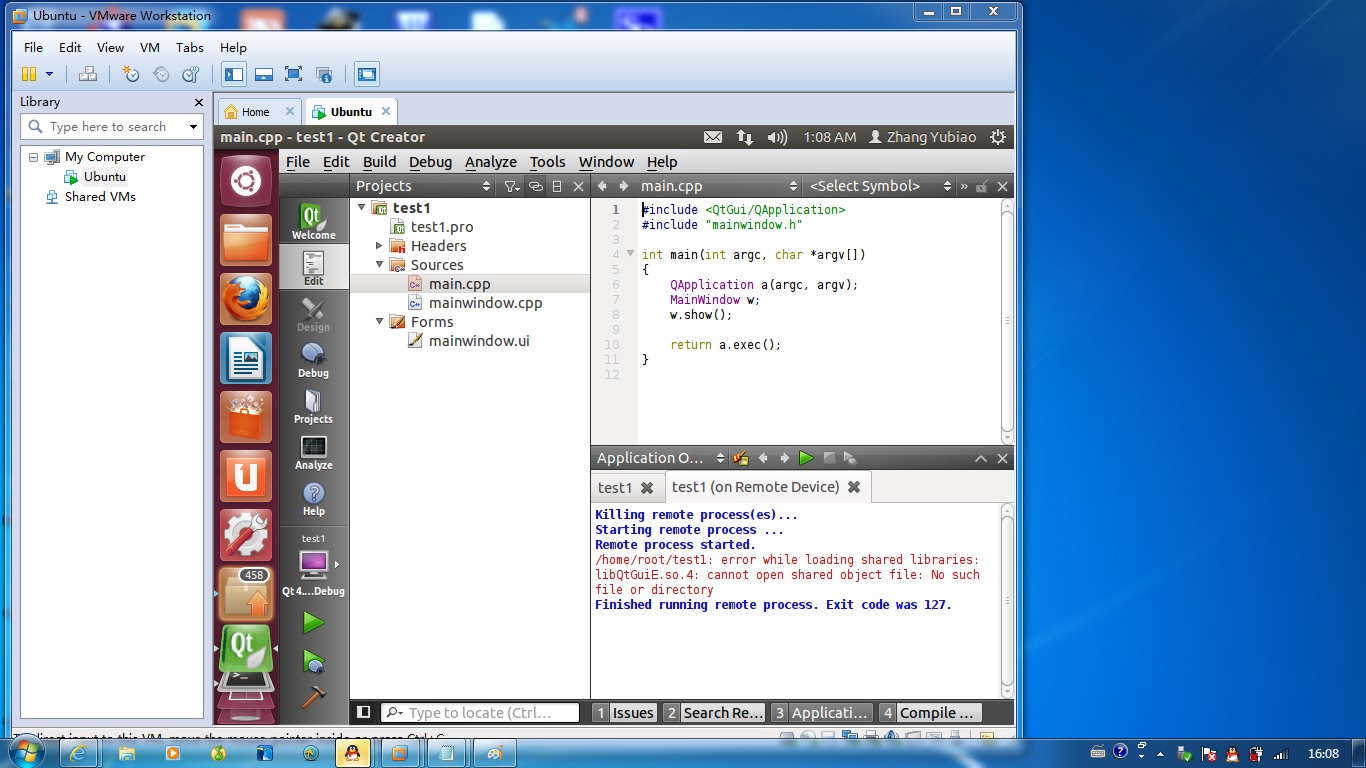This screenshot has width=1366, height=768.
Task: Toggle VMware full screen mode icon
Action: pyautogui.click(x=293, y=74)
